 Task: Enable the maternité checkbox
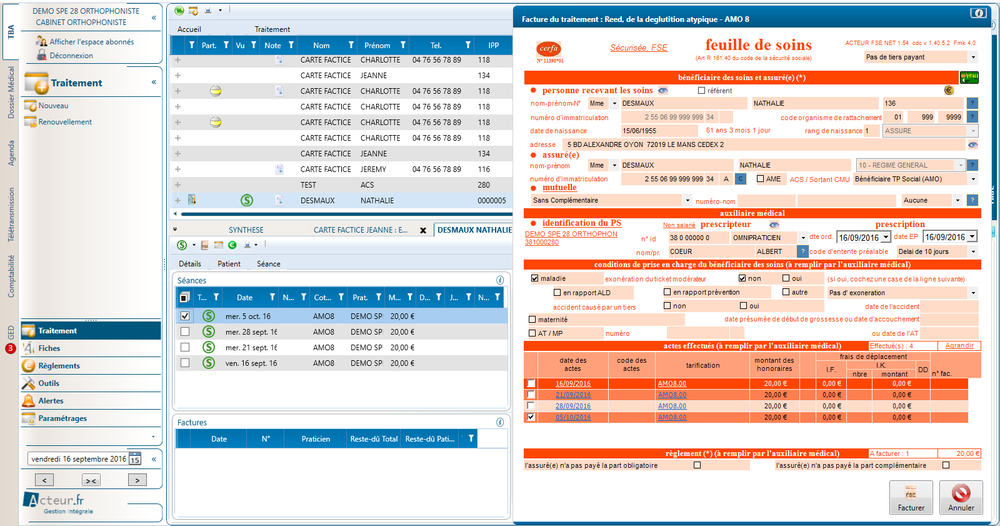point(532,319)
